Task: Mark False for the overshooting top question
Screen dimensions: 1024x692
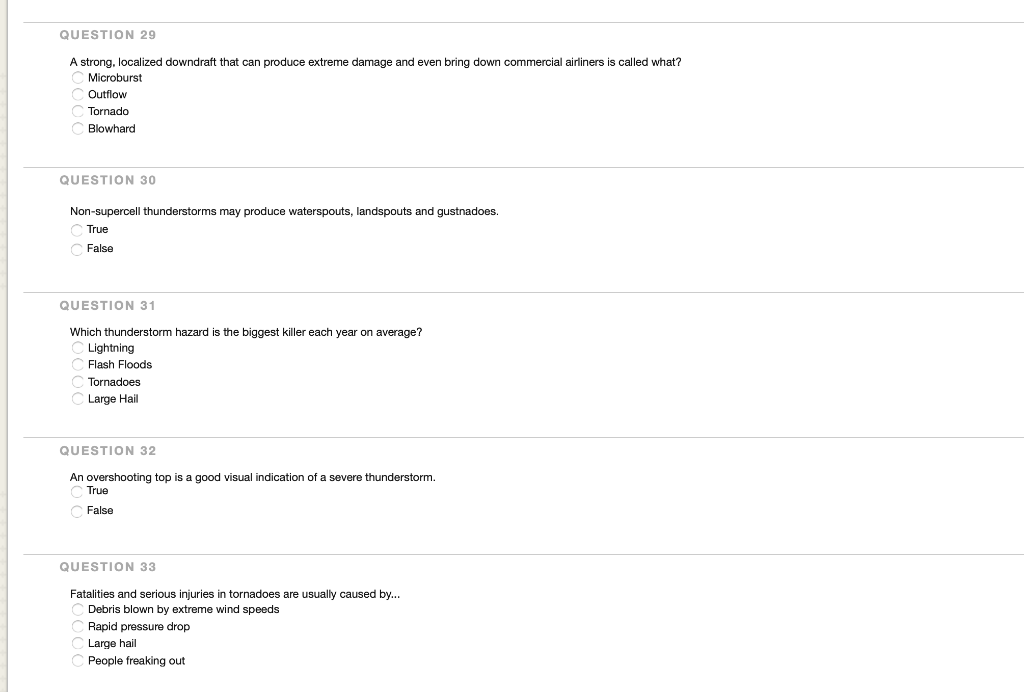Action: [x=77, y=510]
